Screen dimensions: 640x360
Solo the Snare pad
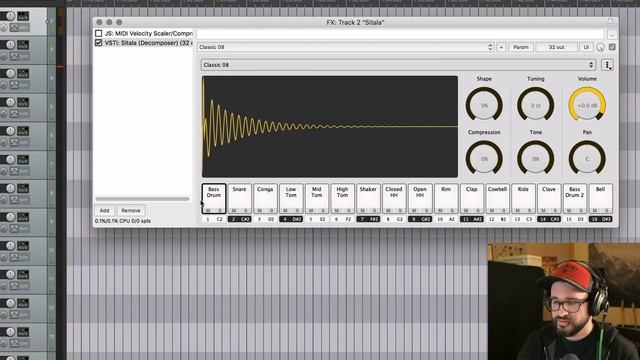coord(245,210)
